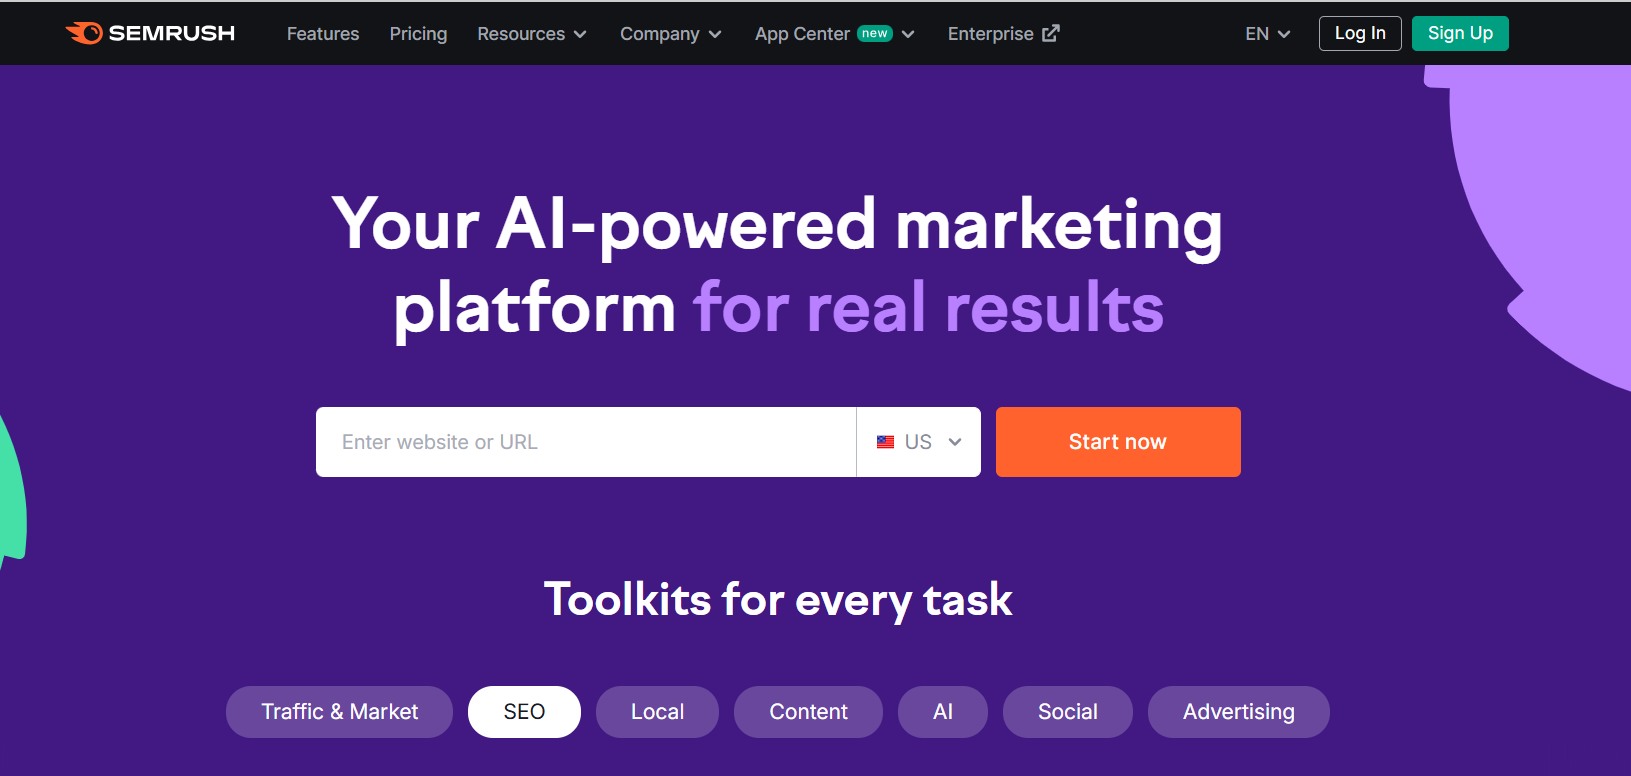
Task: Click the green "new" badge
Action: 875,33
